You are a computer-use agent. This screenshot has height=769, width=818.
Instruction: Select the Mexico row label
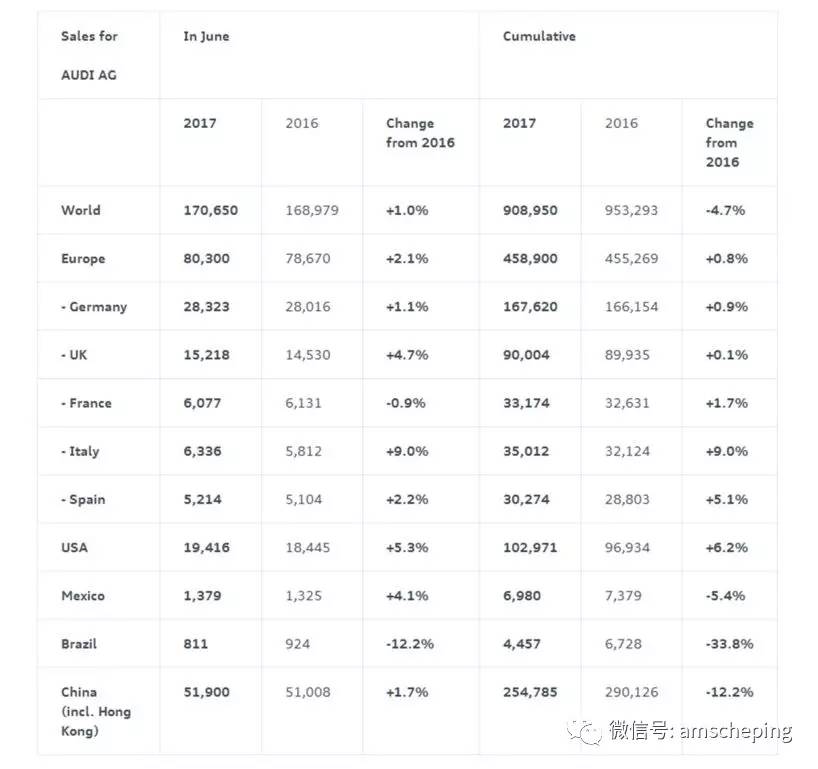83,595
